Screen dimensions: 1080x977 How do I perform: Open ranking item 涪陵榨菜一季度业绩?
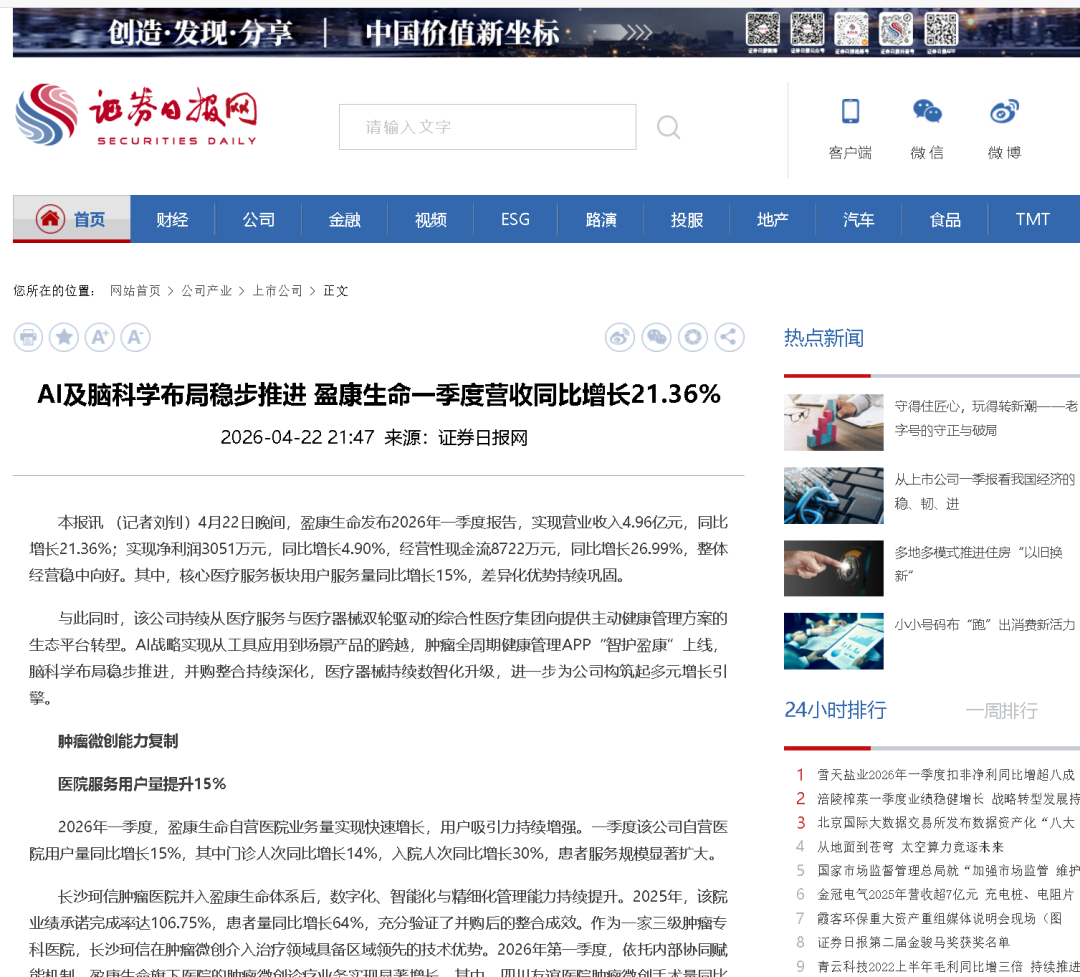click(x=948, y=799)
